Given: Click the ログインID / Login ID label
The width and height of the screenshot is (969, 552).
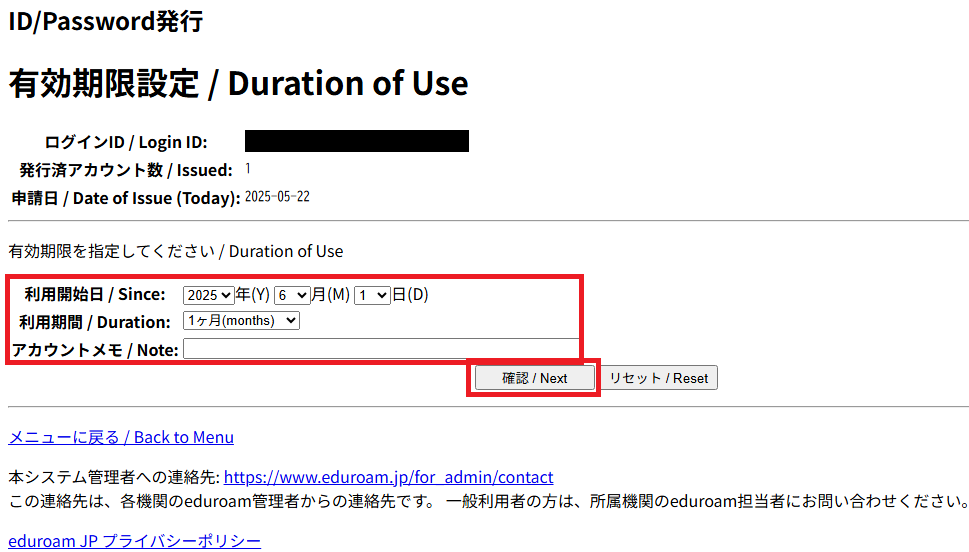Looking at the screenshot, I should [x=125, y=142].
